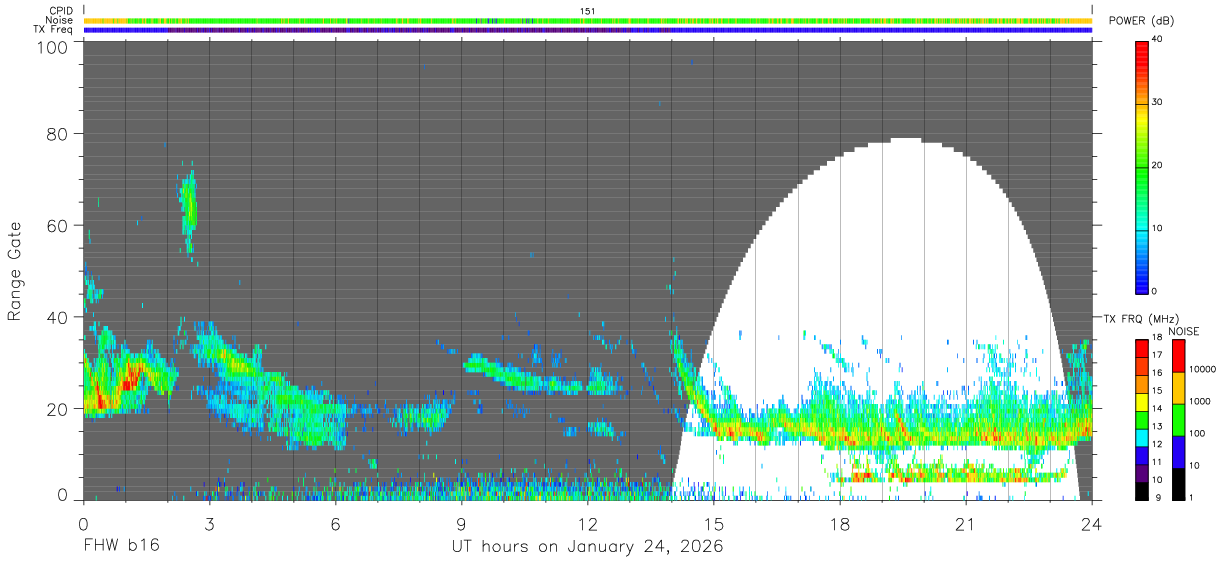
Task: Click the green segment of the NOISE color bar
Action: point(1177,420)
